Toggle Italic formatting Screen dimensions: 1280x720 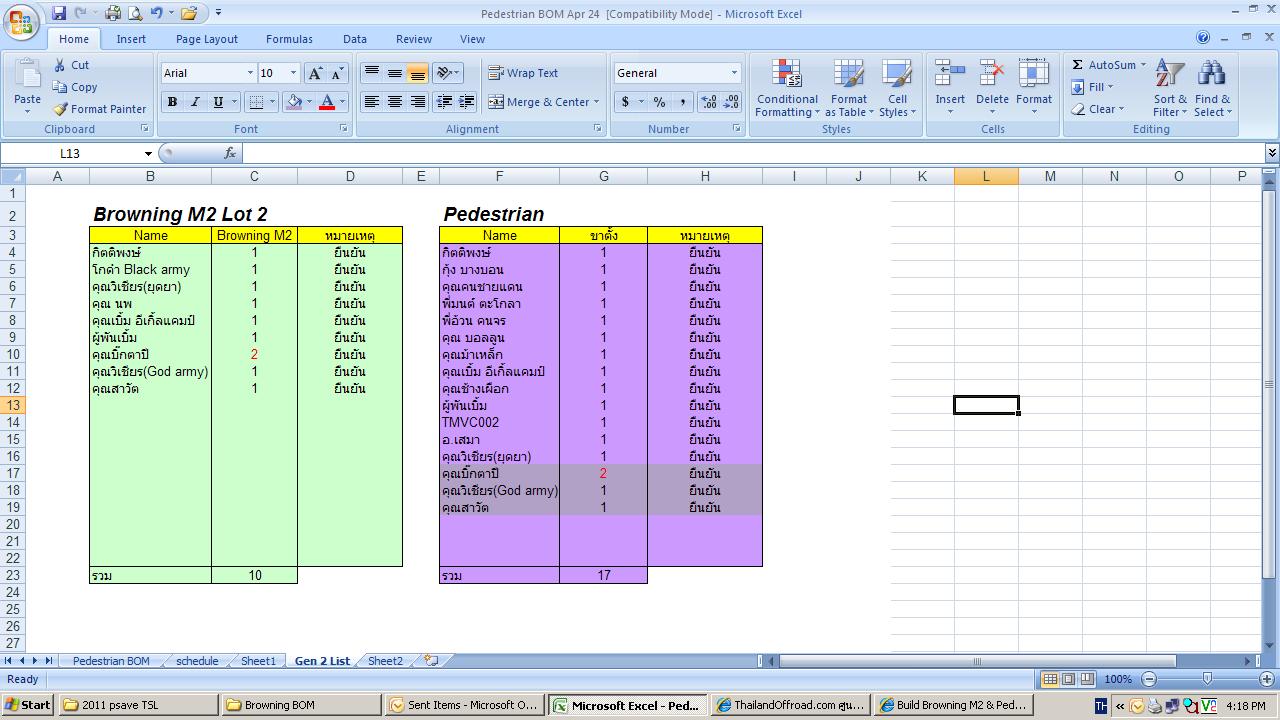click(x=194, y=102)
